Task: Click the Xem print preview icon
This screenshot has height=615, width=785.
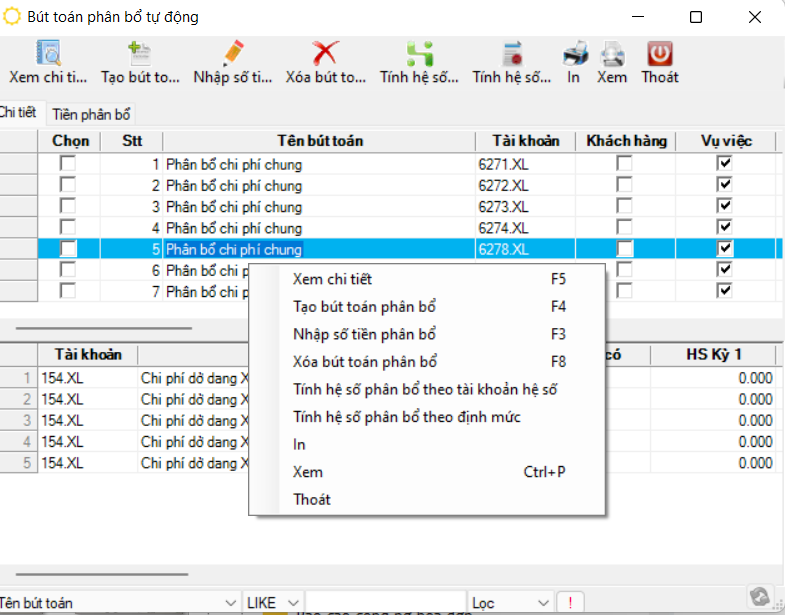Action: (612, 54)
